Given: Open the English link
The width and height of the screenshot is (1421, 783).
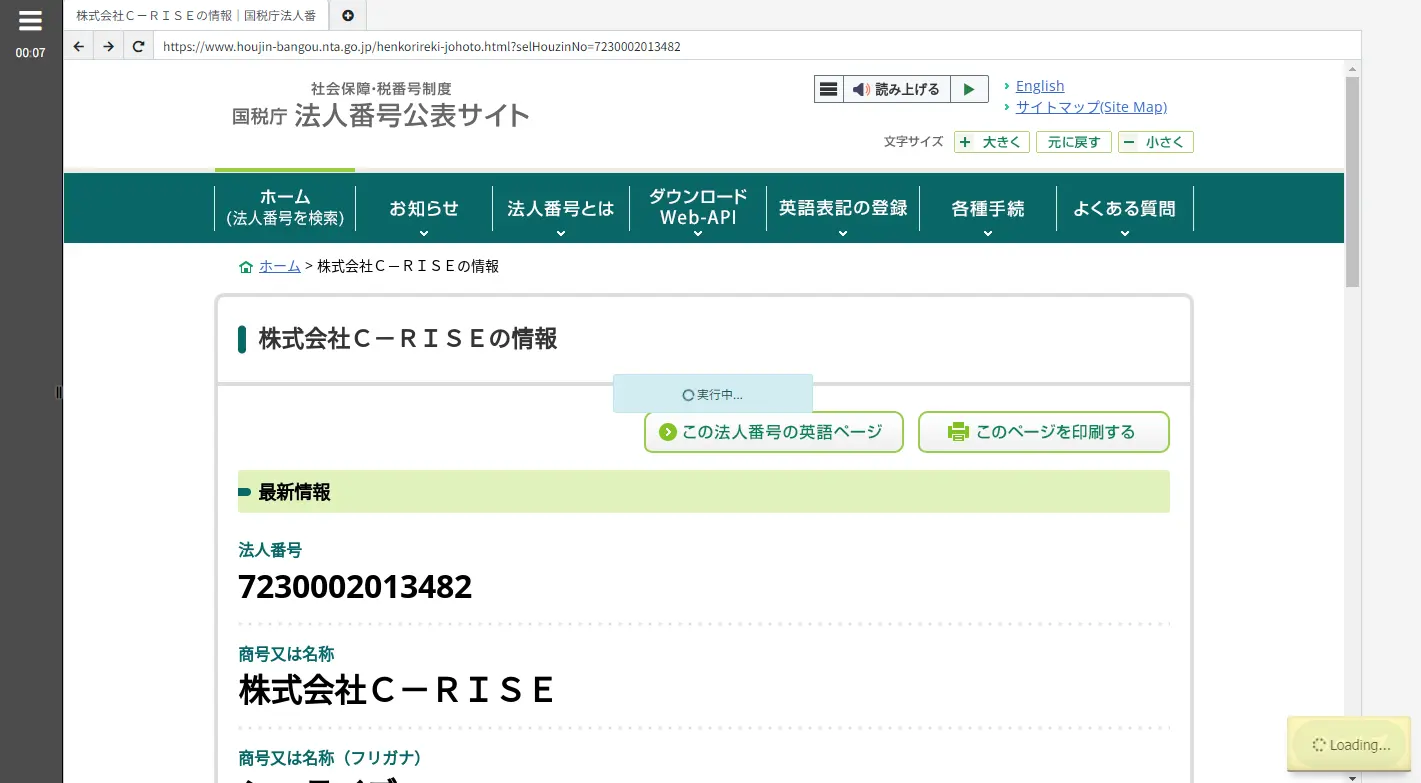Looking at the screenshot, I should coord(1040,86).
